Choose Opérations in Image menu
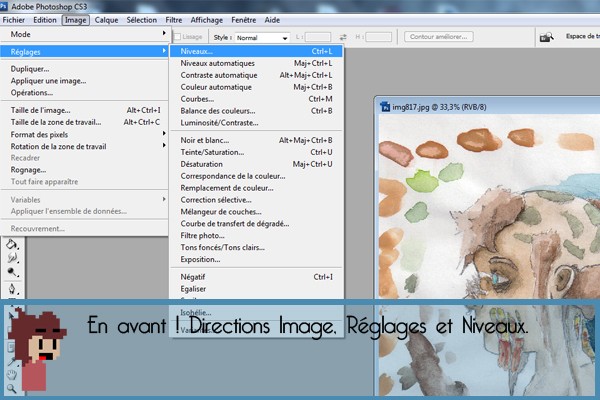 click(84, 93)
